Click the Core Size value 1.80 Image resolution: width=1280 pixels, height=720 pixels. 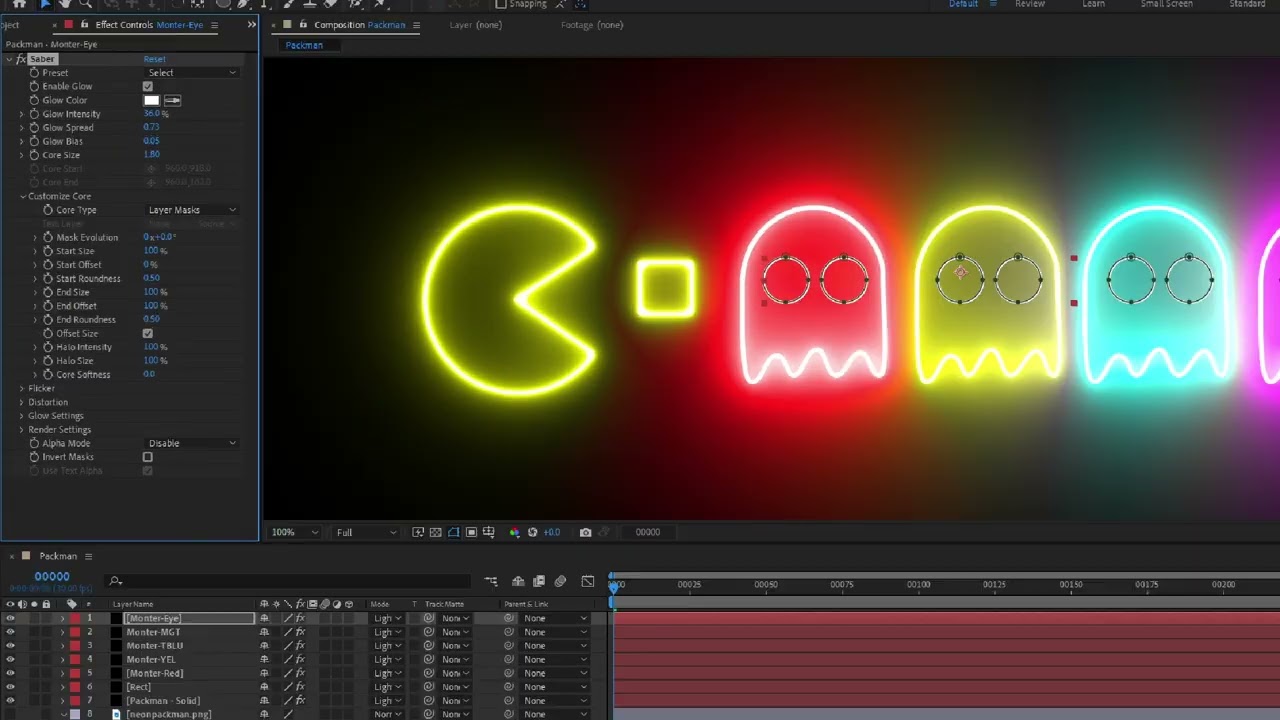tap(152, 155)
